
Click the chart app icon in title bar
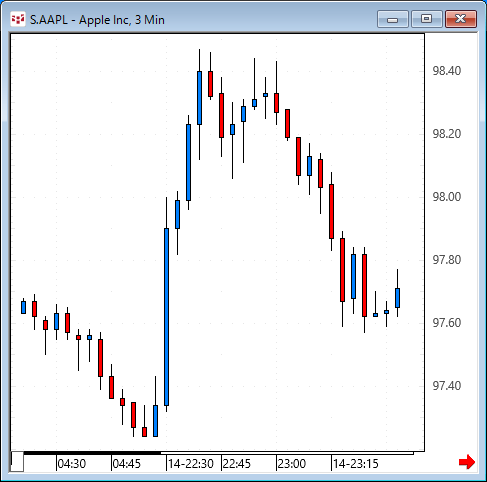[18, 19]
